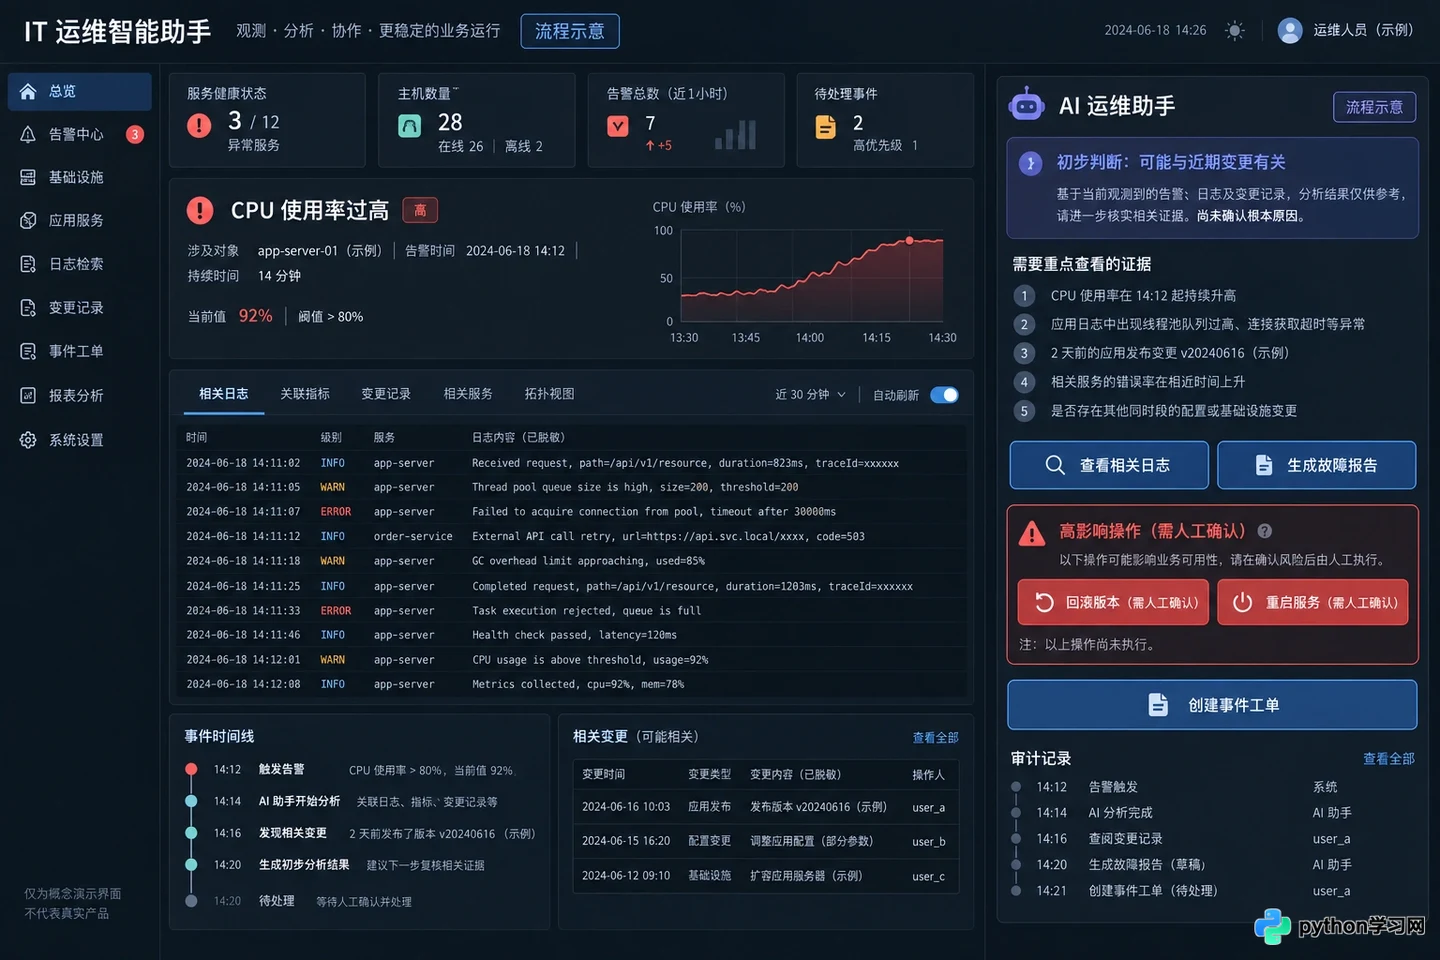Click the 基础设施 server icon

[28, 177]
